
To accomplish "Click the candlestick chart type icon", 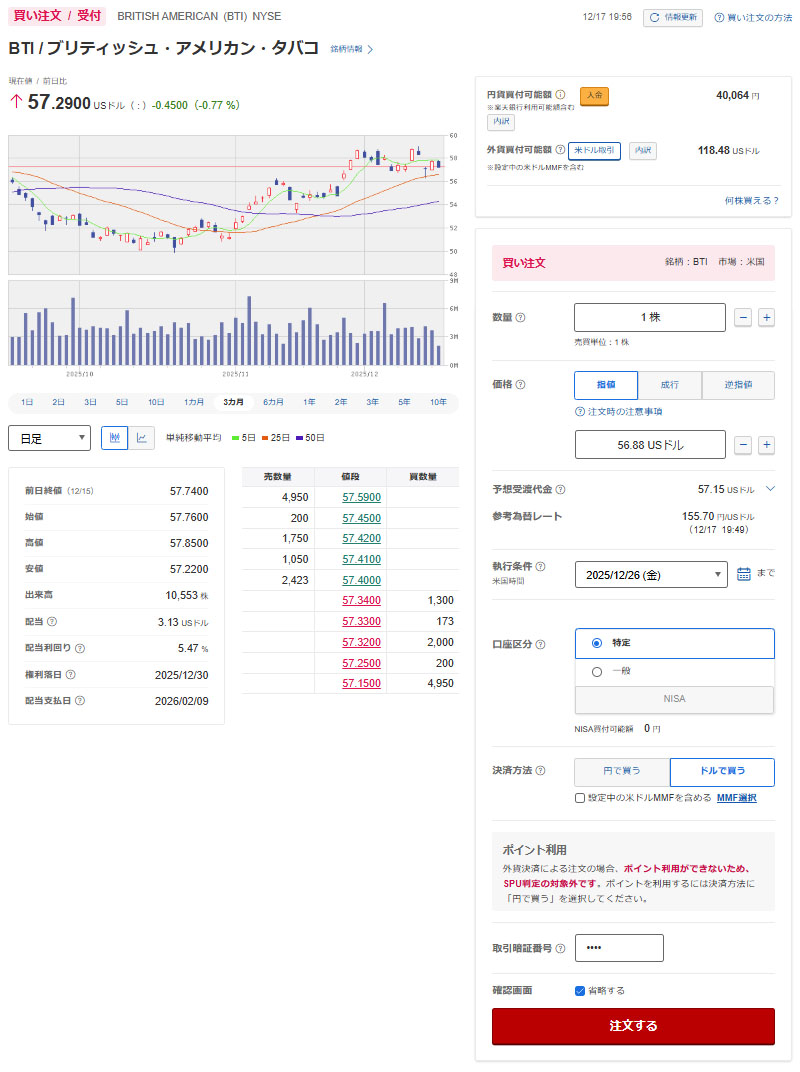I will click(x=115, y=438).
